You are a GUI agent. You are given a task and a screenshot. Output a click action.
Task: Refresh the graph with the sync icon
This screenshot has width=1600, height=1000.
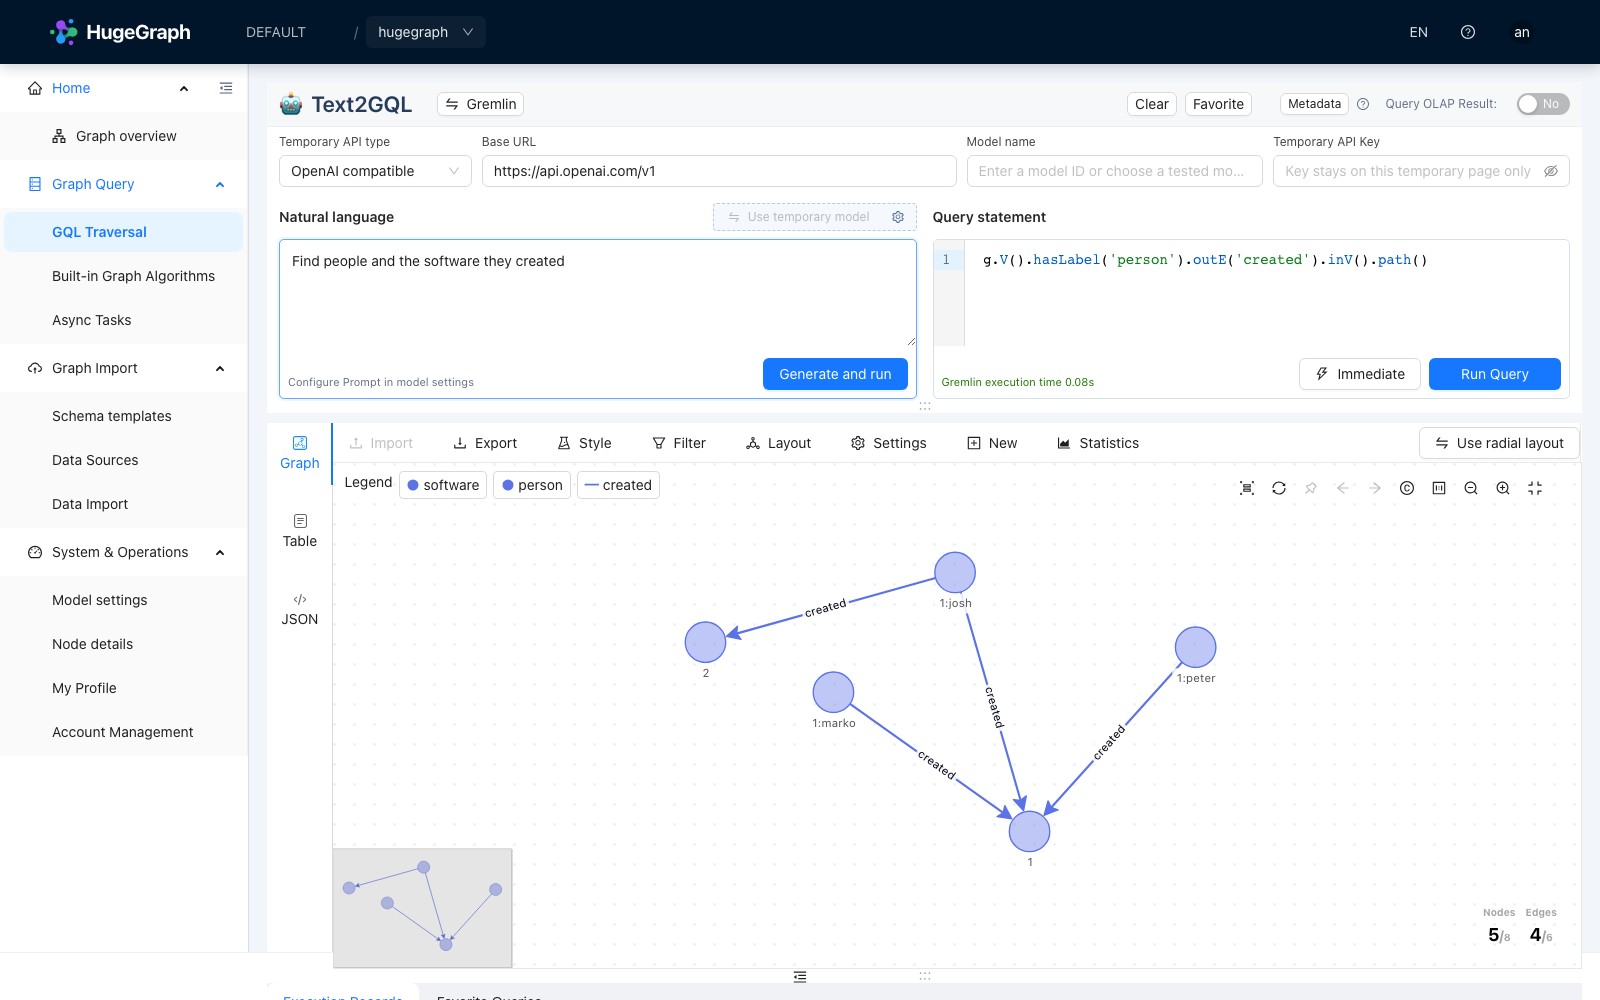(1279, 488)
